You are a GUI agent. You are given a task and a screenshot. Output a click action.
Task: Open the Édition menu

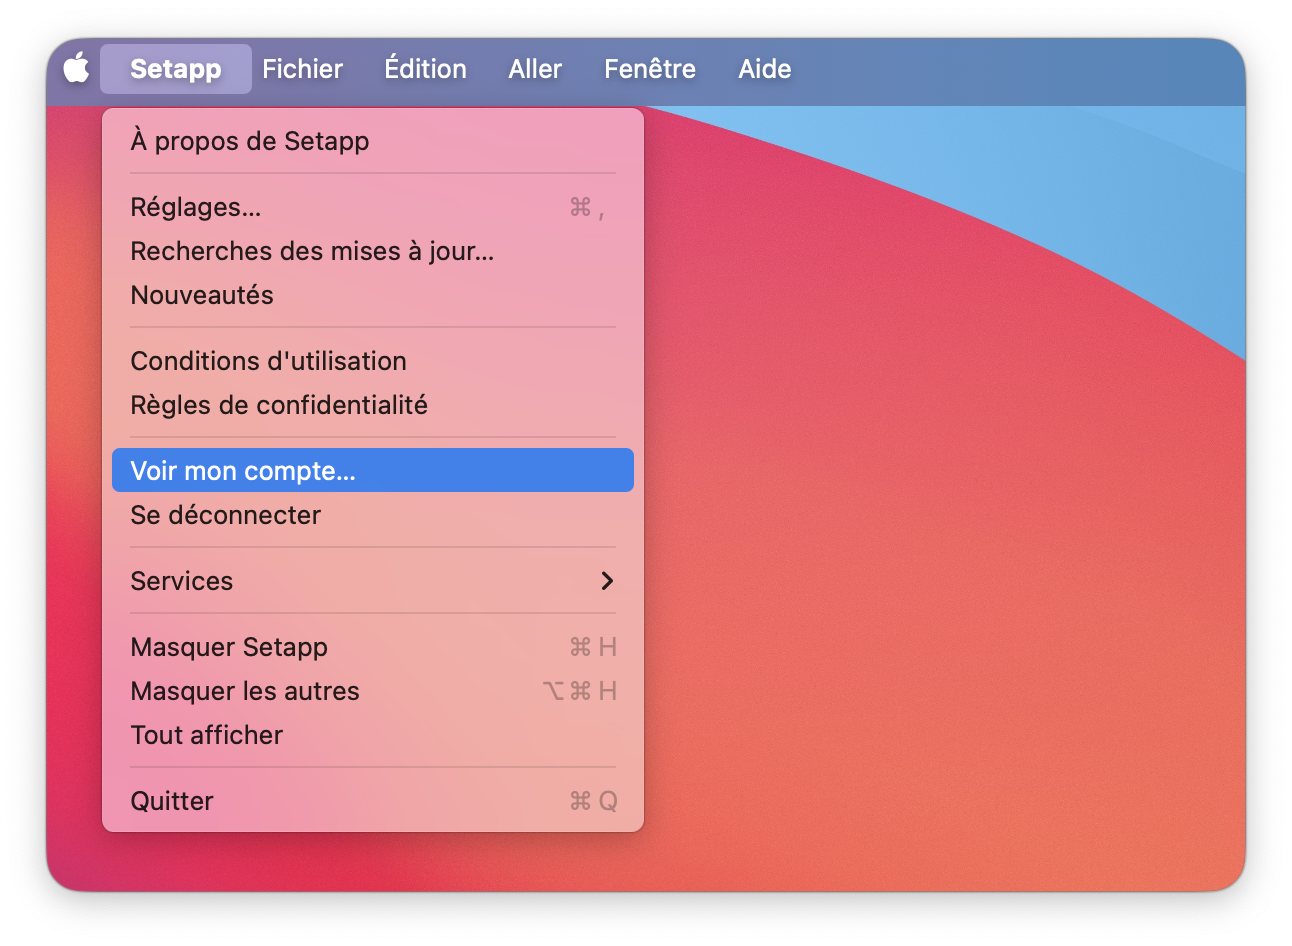pos(426,69)
